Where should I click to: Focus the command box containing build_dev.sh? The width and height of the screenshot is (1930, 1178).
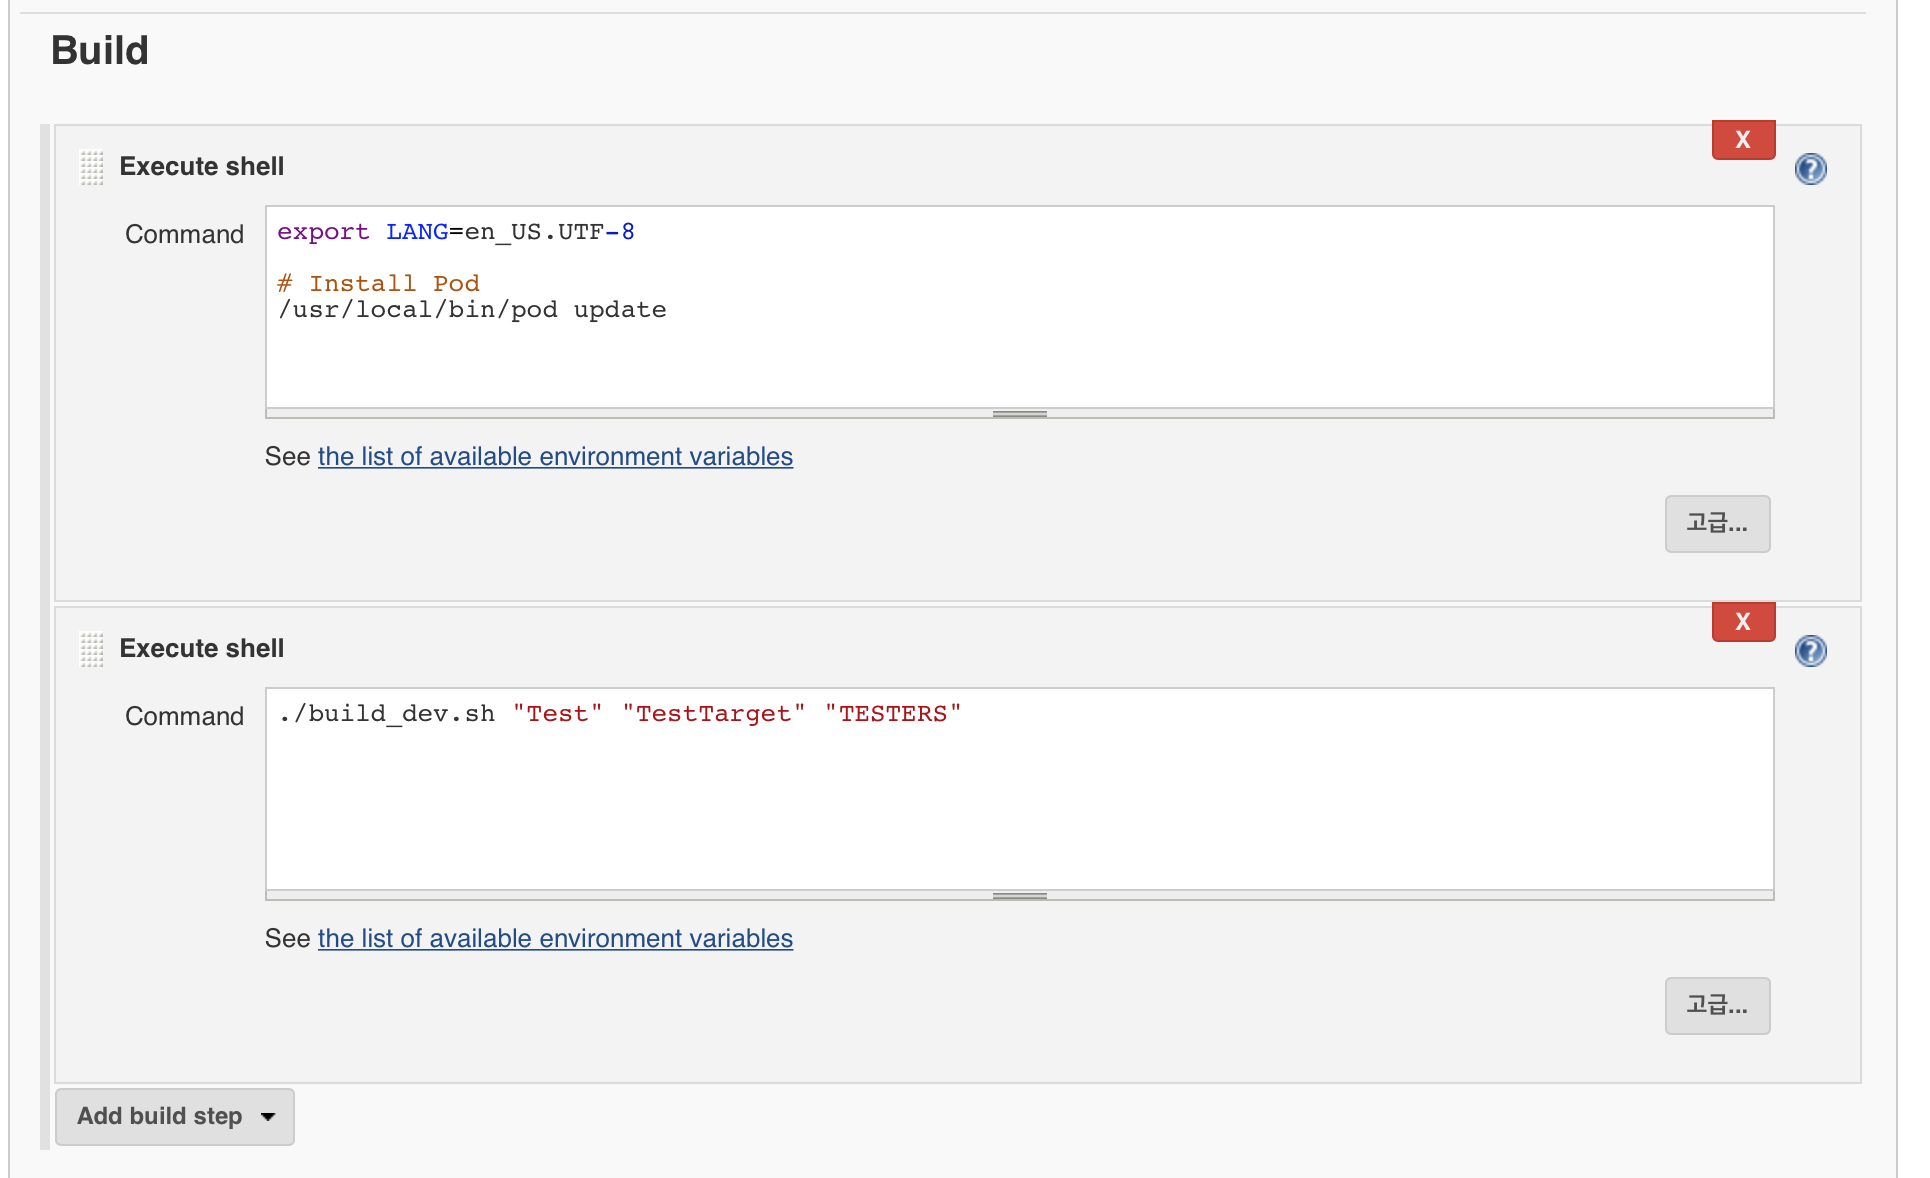coord(1018,800)
